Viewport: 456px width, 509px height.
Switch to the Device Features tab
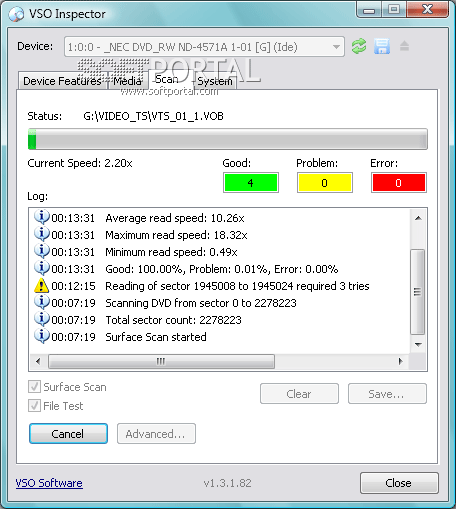(x=62, y=81)
